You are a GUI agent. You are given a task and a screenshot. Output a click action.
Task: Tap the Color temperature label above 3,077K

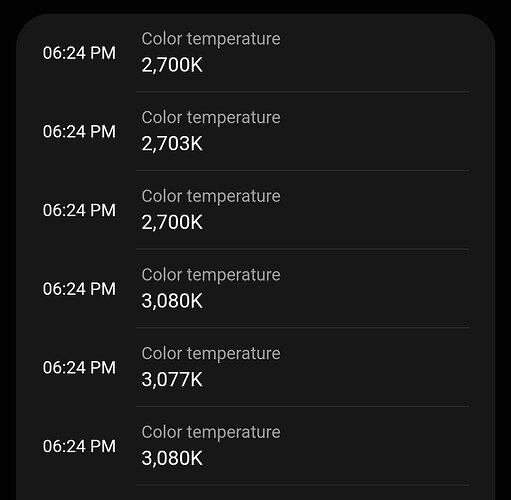211,354
